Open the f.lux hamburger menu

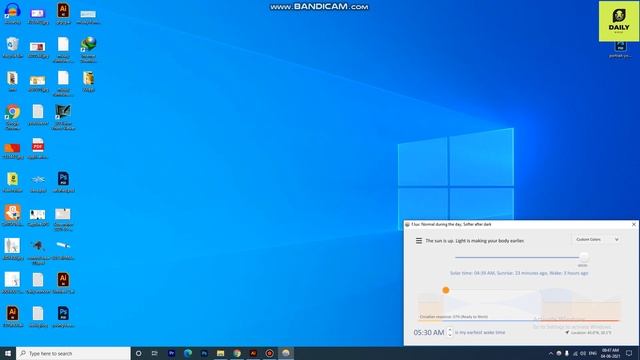coord(418,241)
